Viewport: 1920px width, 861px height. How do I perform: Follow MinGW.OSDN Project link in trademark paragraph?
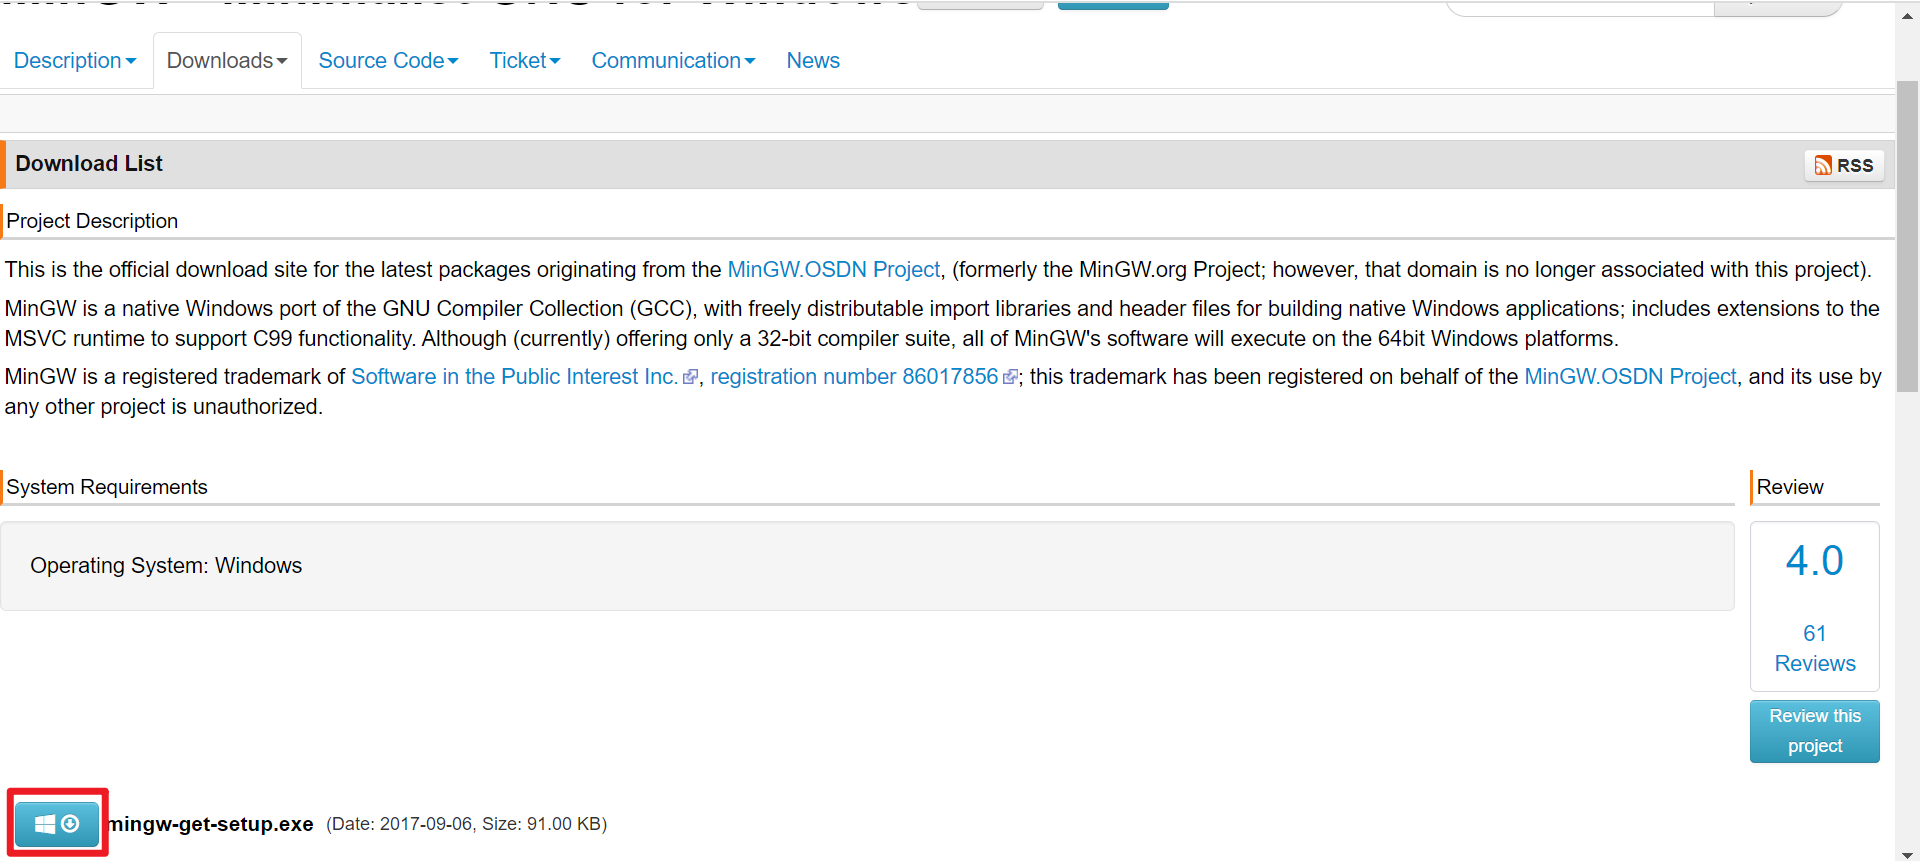(1630, 377)
